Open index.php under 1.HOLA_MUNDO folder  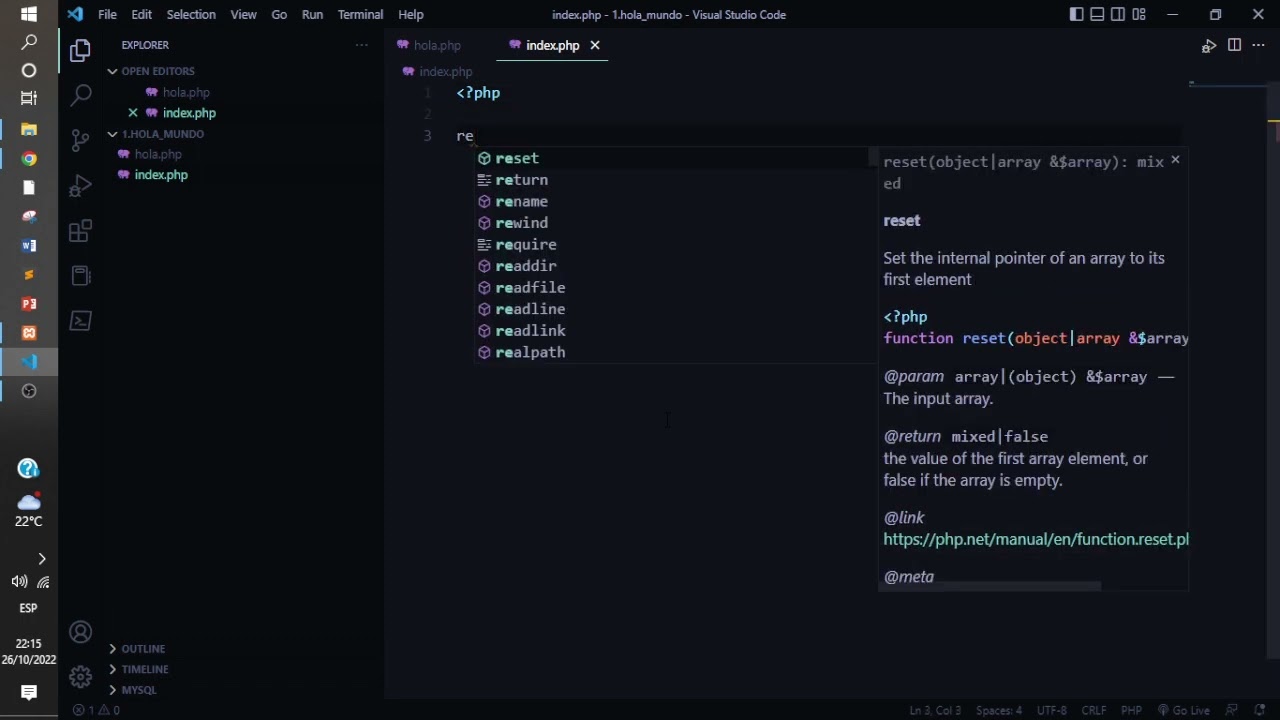tap(161, 175)
